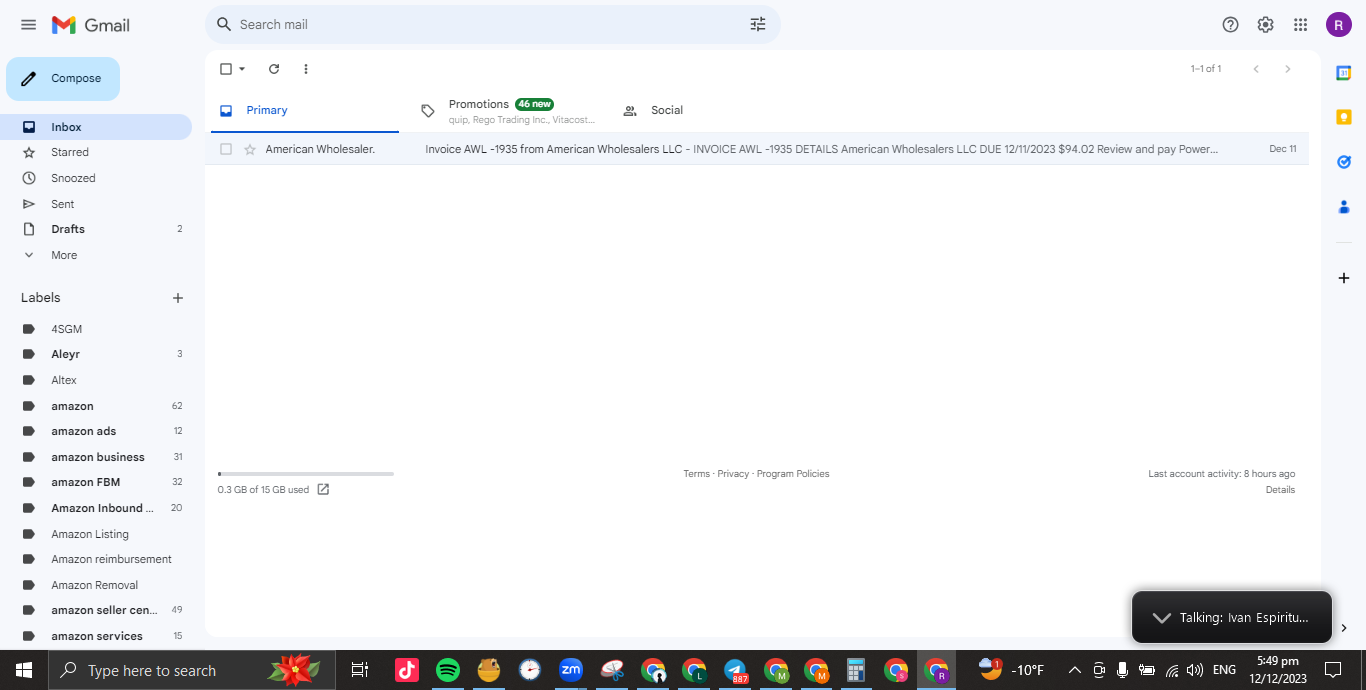Screen dimensions: 1366x690
Task: Hide the side panel chevron
Action: 1344,628
